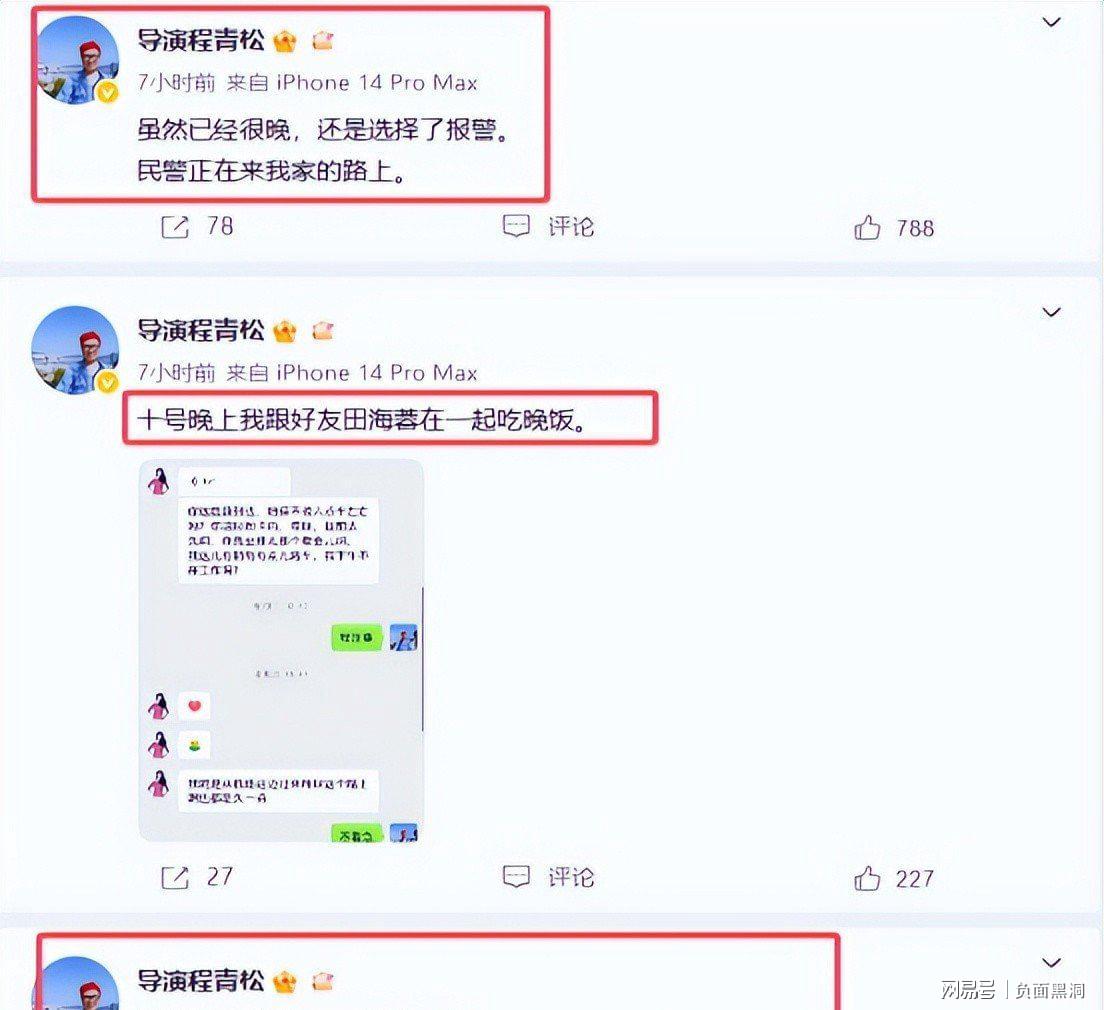Click the post text about 田海蓉 dinner

point(362,420)
